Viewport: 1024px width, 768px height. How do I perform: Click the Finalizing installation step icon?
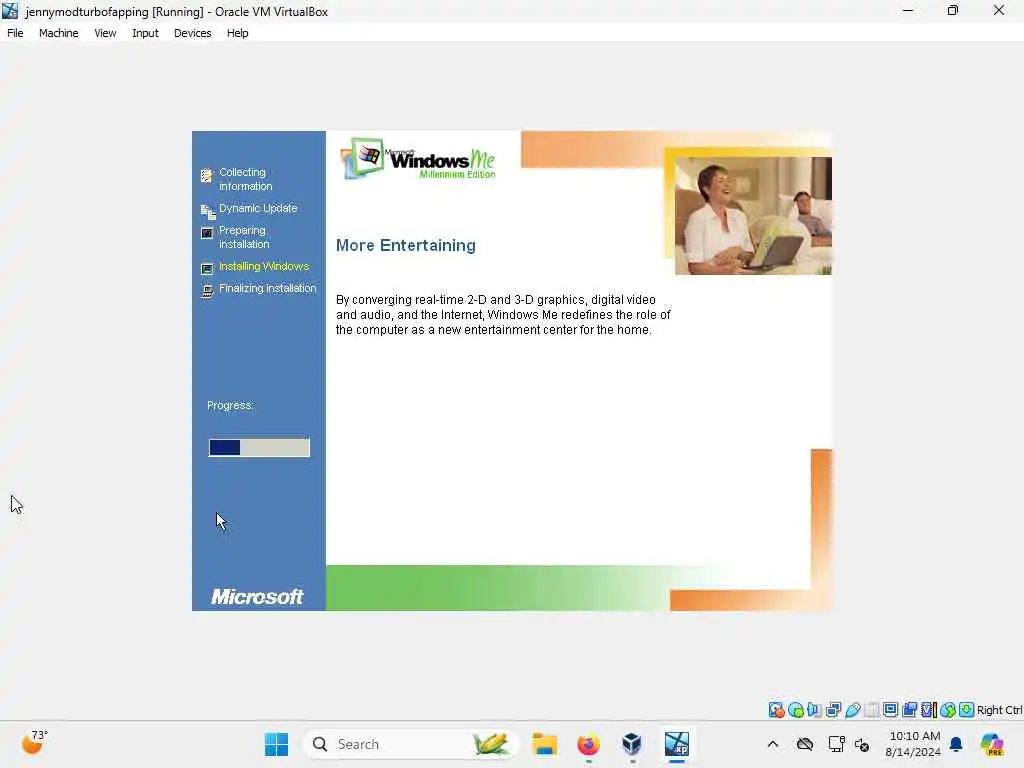(207, 291)
